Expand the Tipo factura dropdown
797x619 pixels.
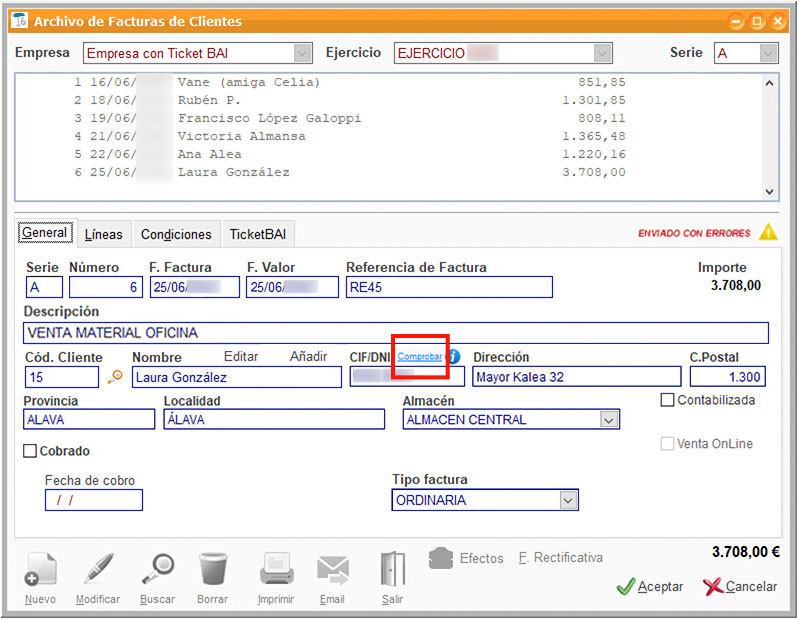[568, 500]
